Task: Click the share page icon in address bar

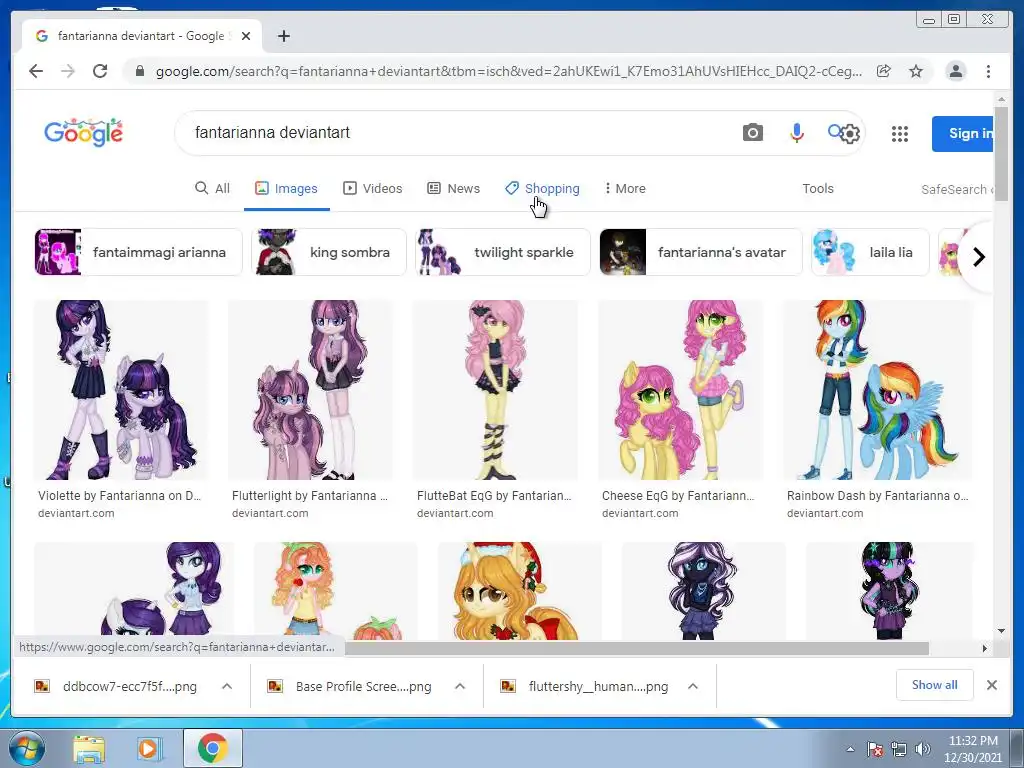Action: 884,71
